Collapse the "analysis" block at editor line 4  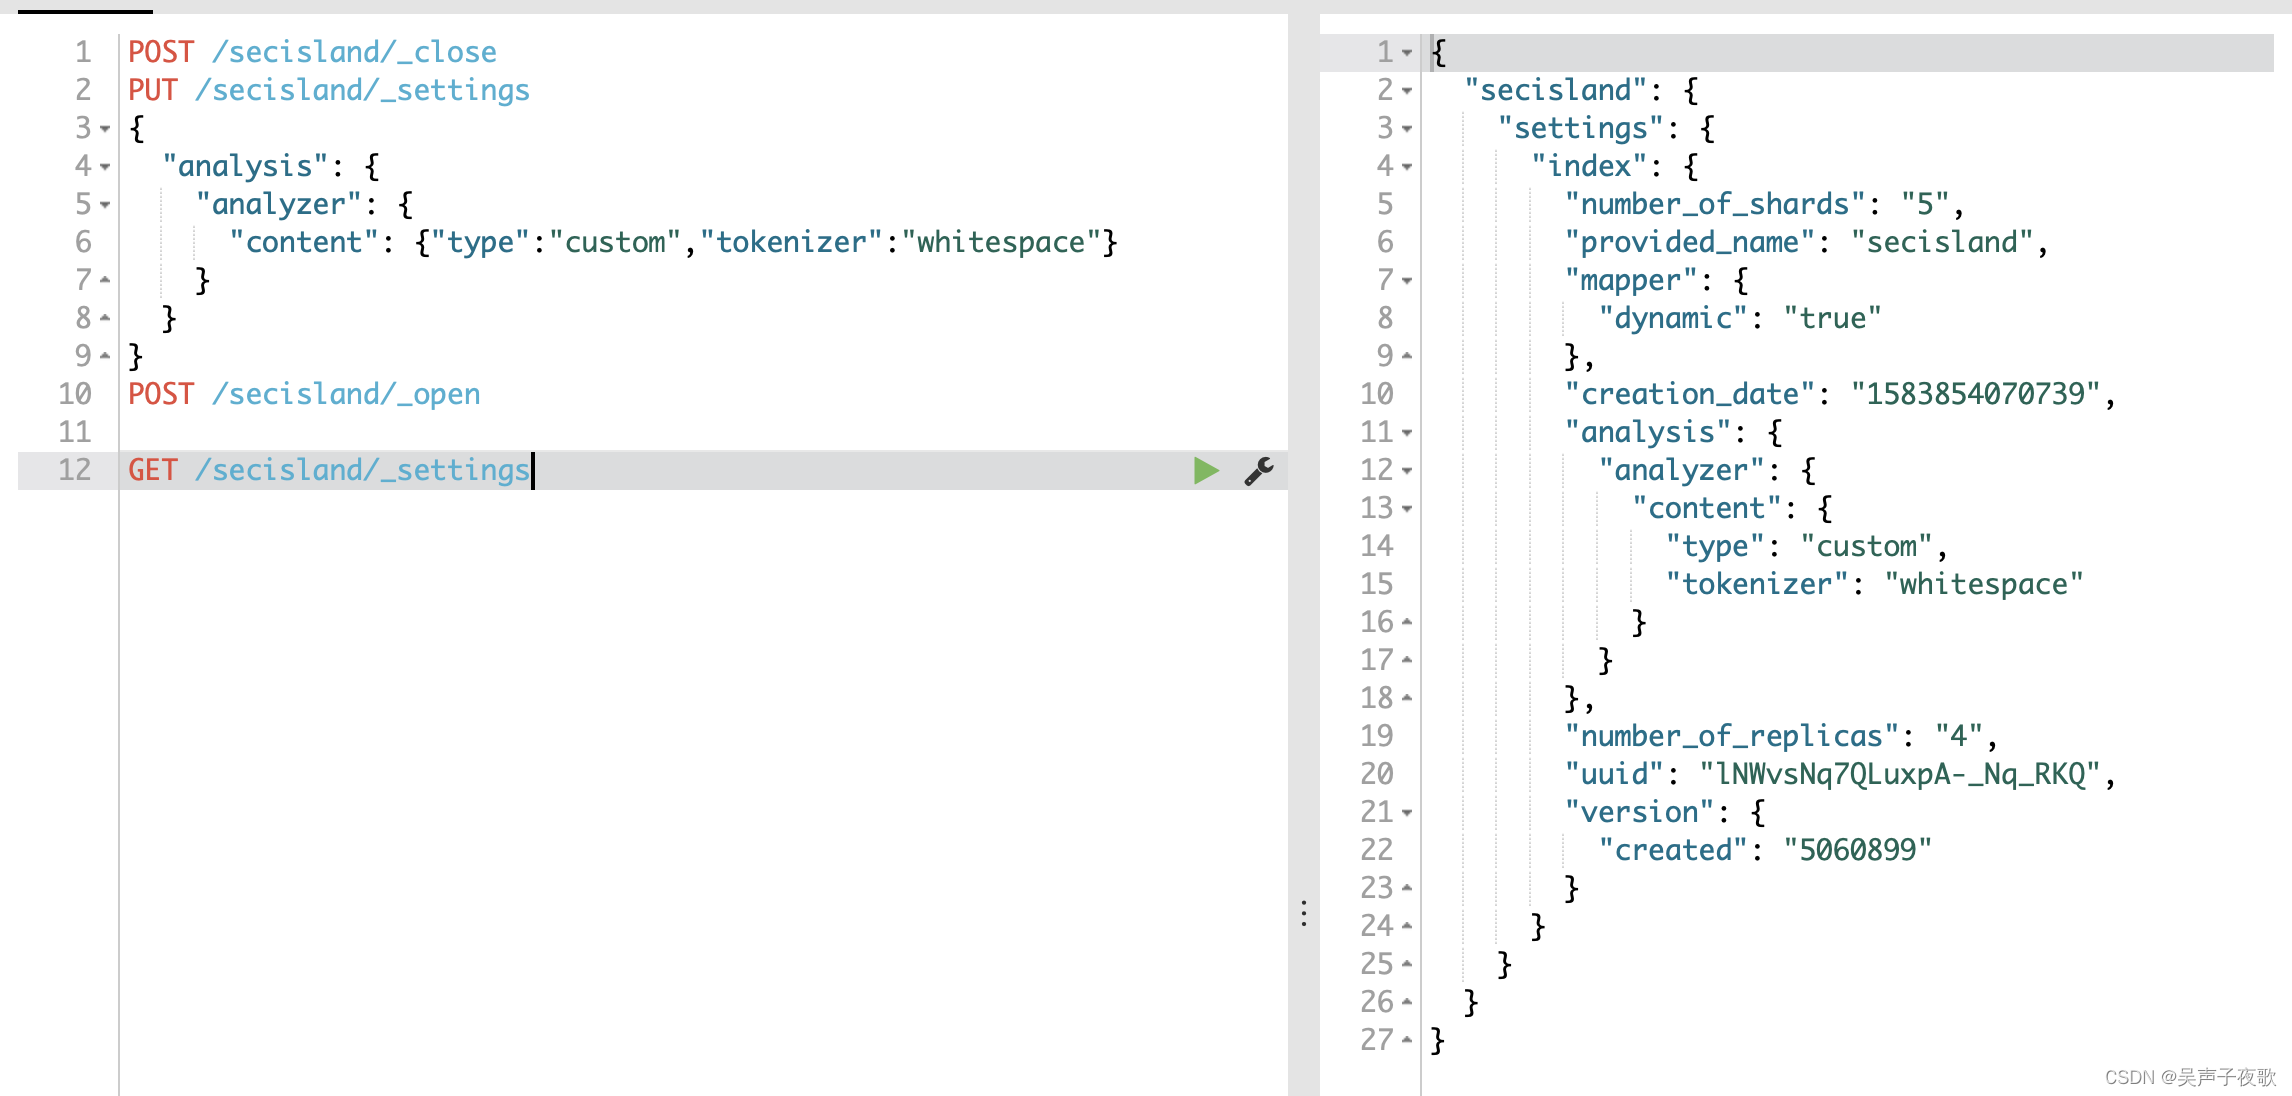(x=105, y=166)
